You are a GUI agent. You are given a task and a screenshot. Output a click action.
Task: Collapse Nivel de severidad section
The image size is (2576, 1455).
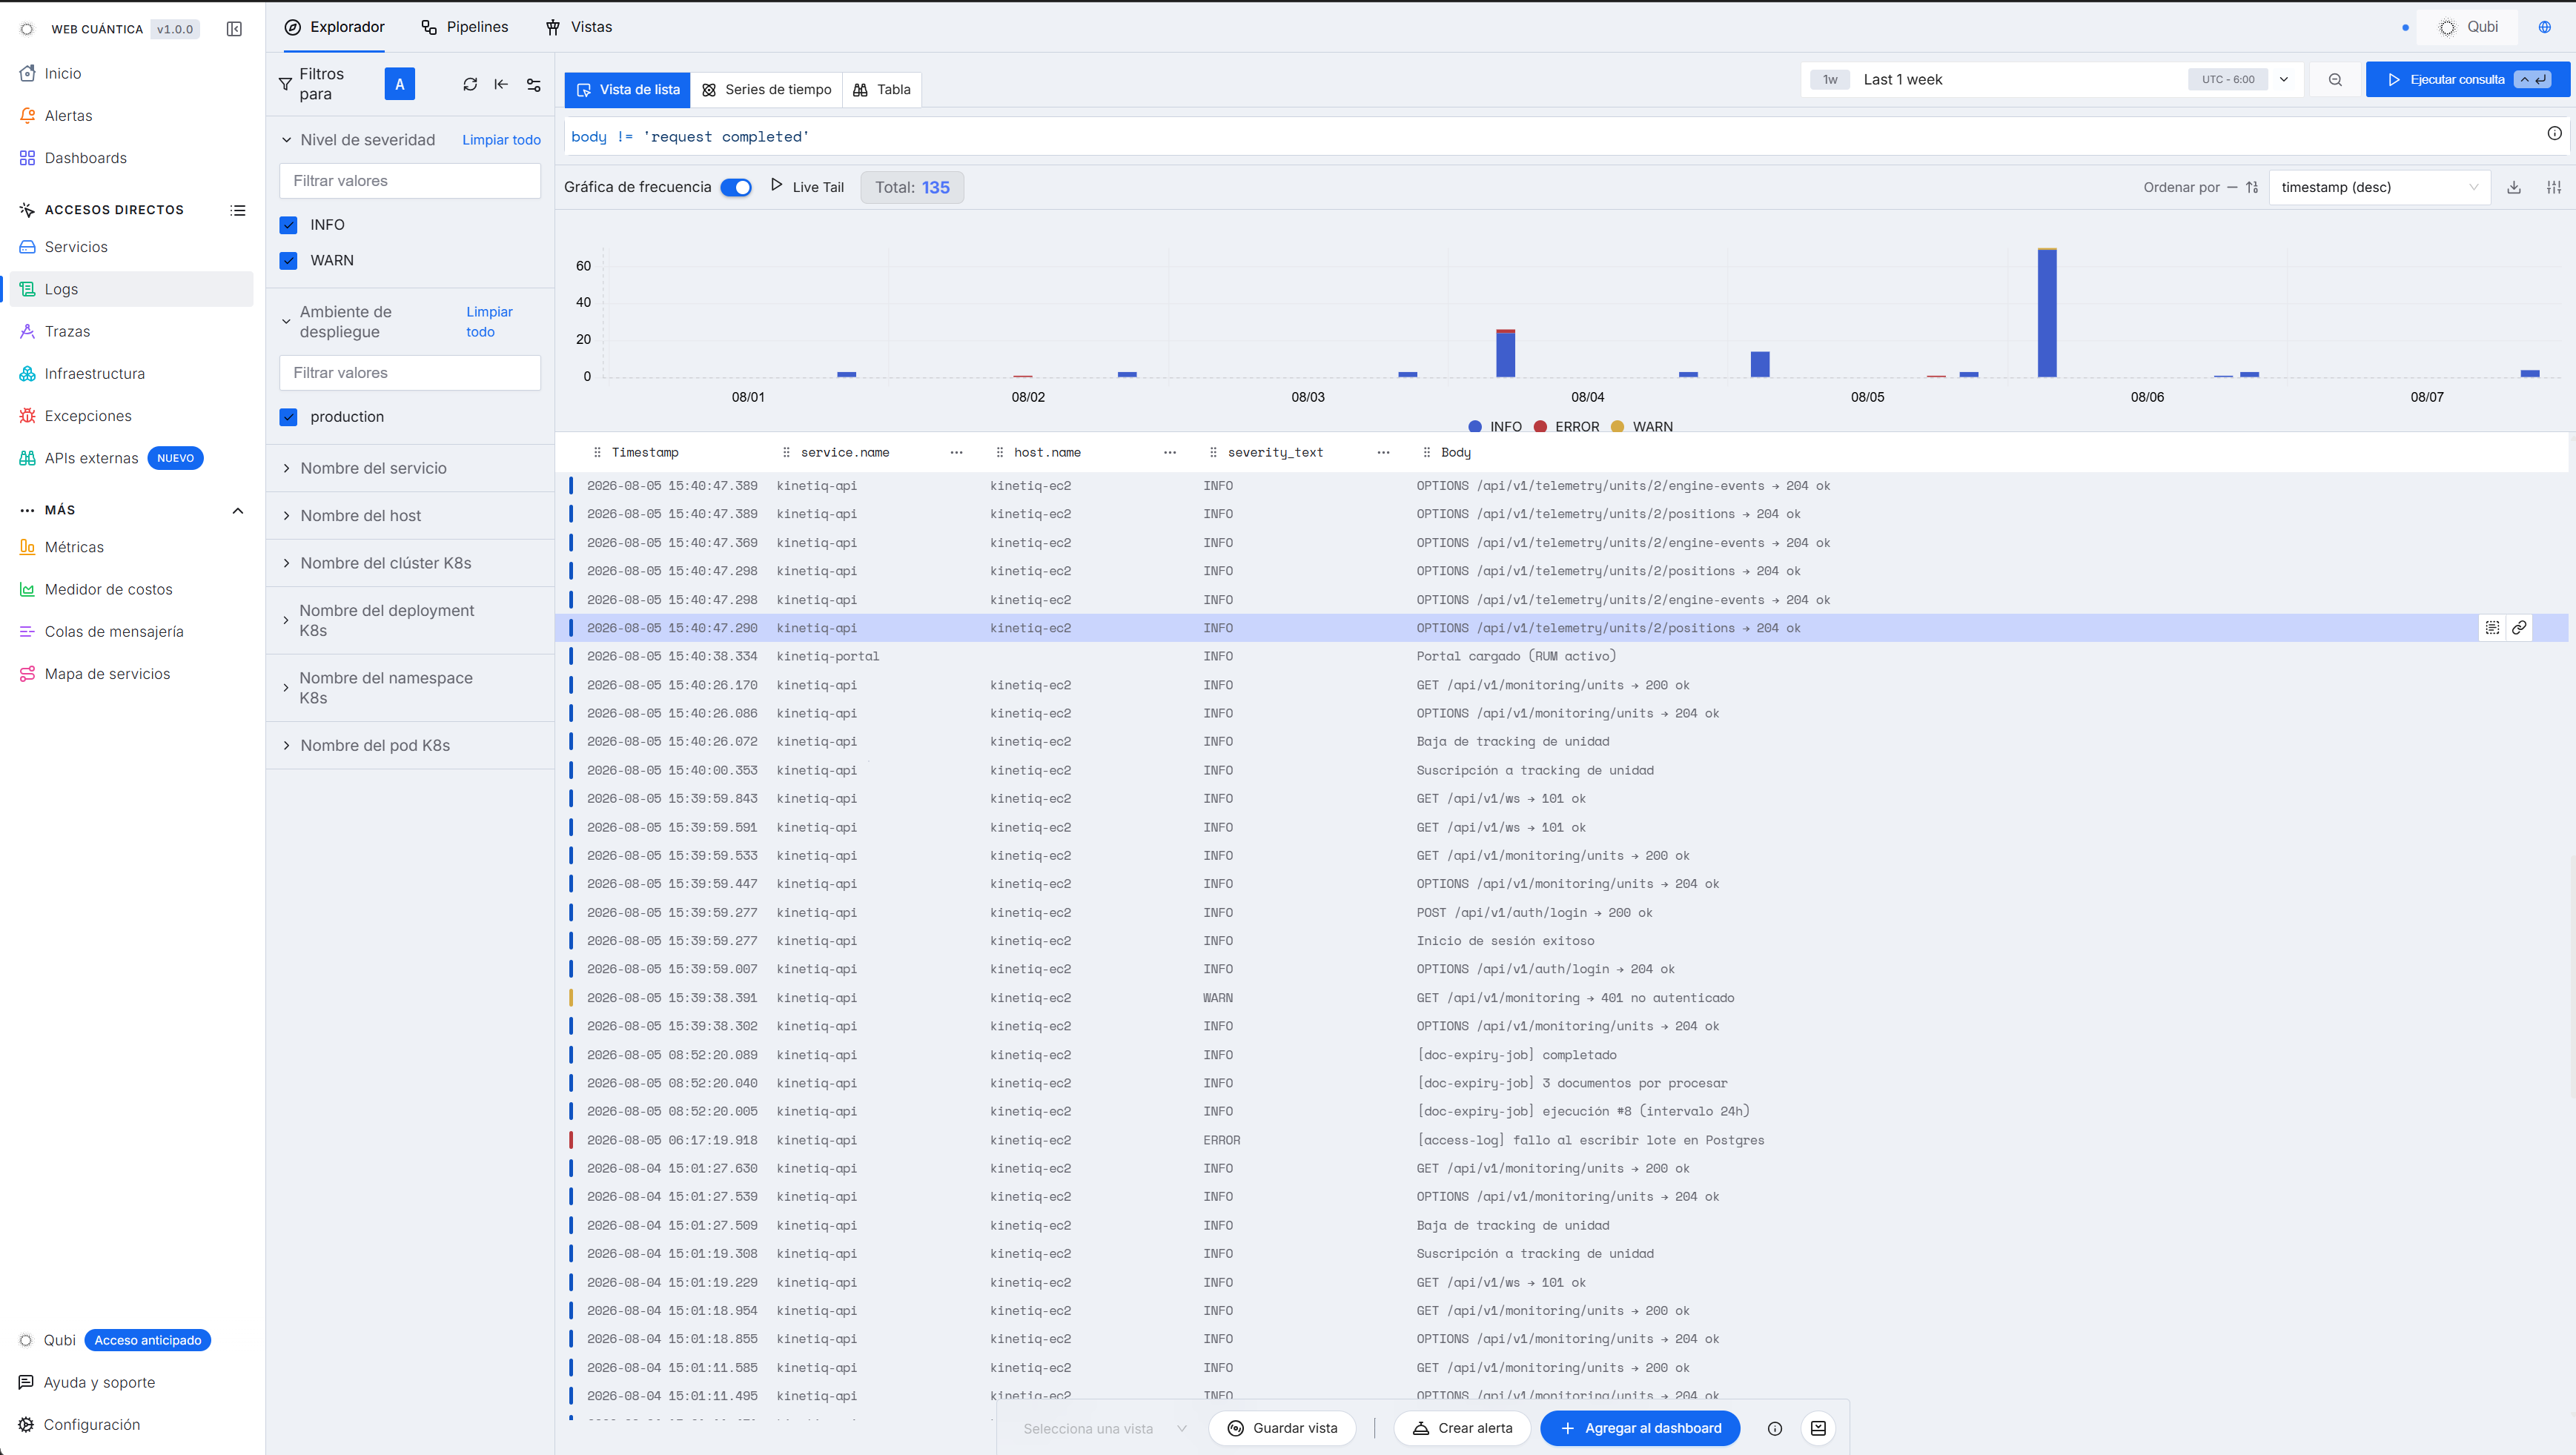pyautogui.click(x=286, y=140)
